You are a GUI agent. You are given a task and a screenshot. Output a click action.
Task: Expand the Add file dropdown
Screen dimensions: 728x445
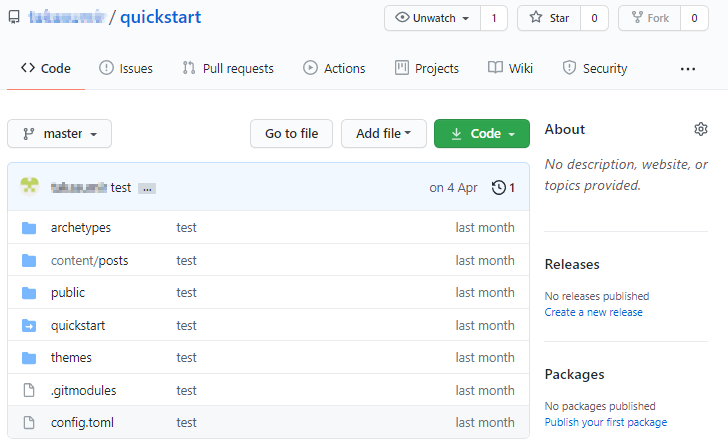click(x=384, y=134)
